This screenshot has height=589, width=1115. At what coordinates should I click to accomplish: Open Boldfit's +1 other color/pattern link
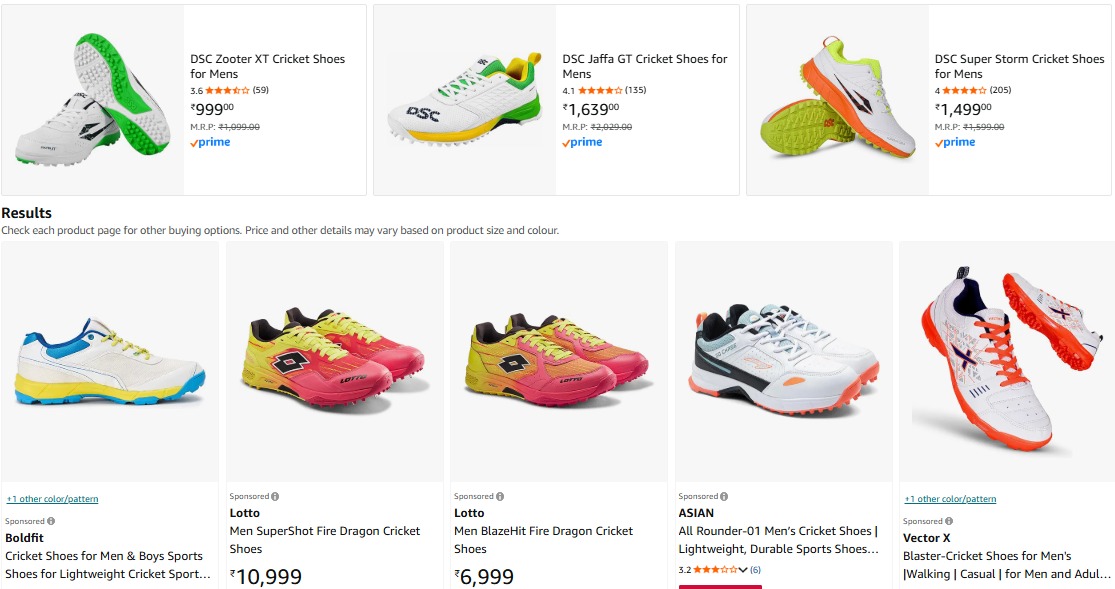coord(52,499)
